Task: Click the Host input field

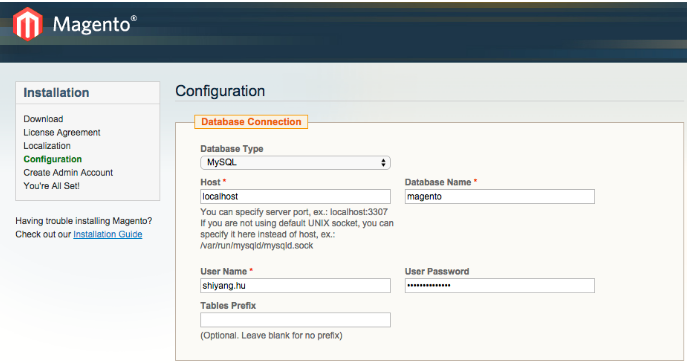Action: (295, 197)
